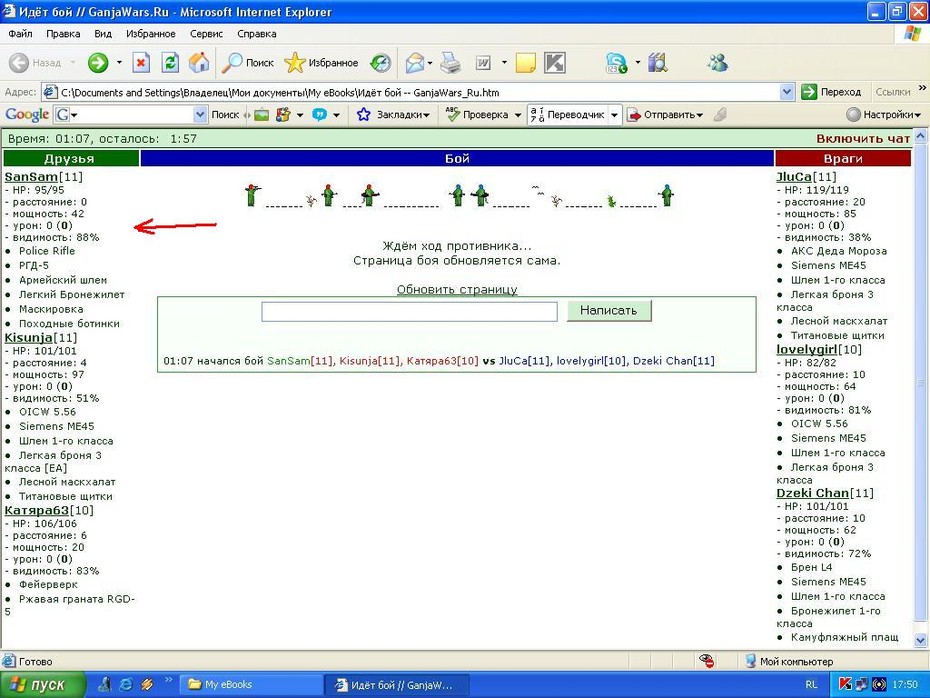Open the address bar dropdown list
930x698 pixels.
click(786, 92)
